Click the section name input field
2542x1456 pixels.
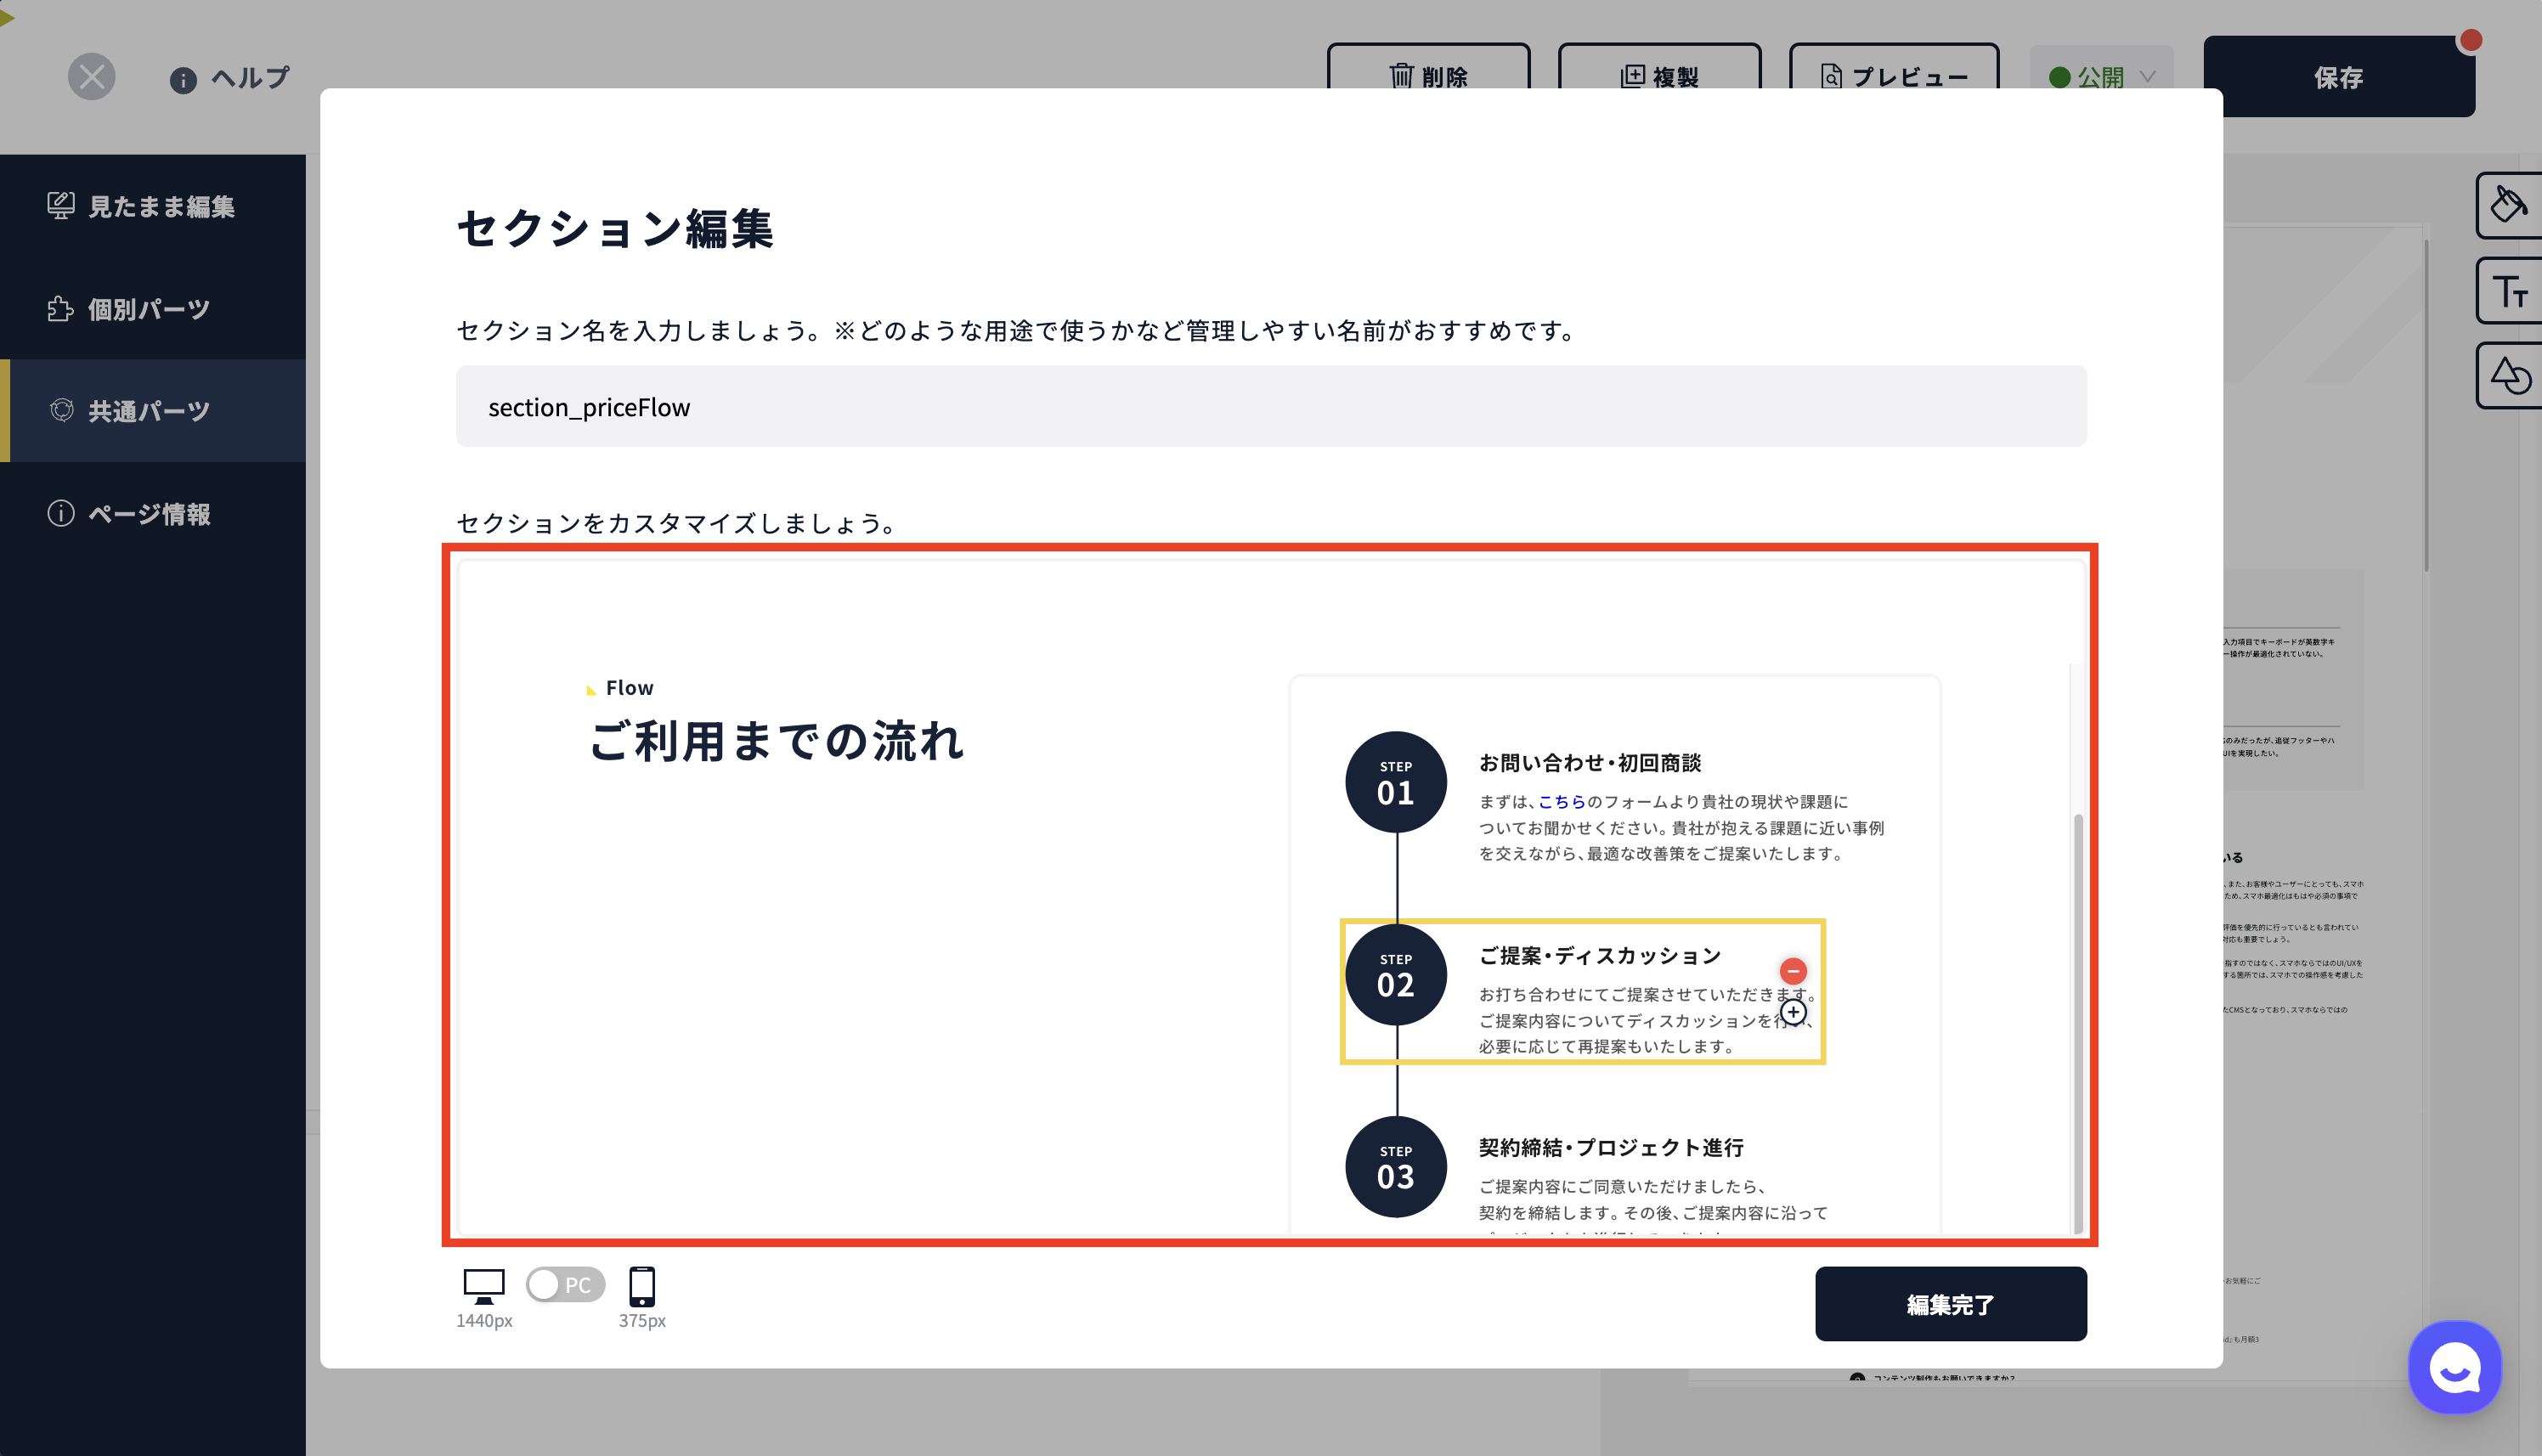pos(1271,407)
